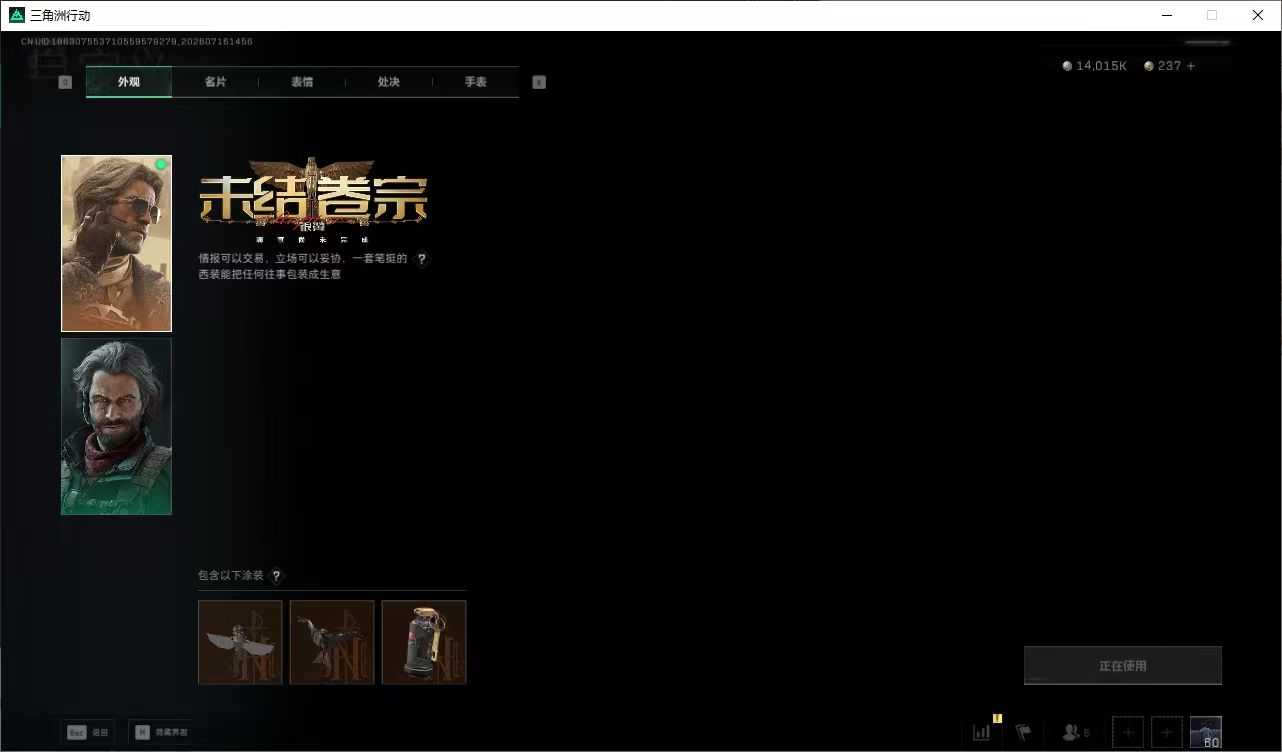Switch to the 外观 tab
The image size is (1282, 752).
click(x=129, y=82)
